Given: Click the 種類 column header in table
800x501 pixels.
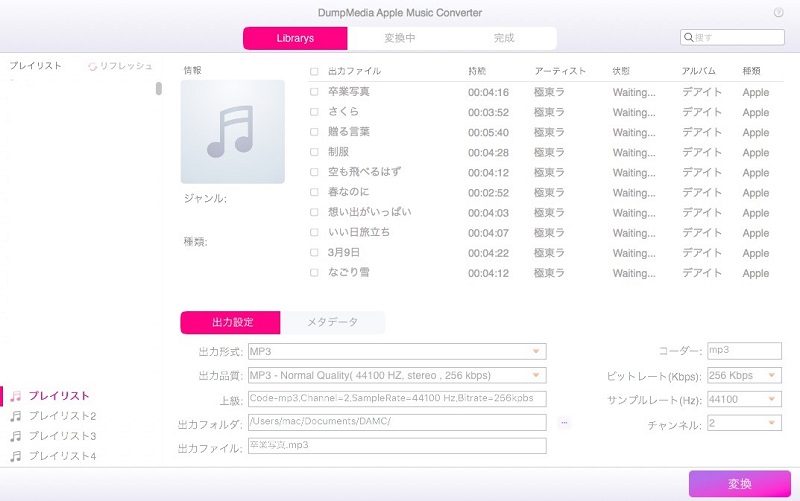Looking at the screenshot, I should (752, 71).
